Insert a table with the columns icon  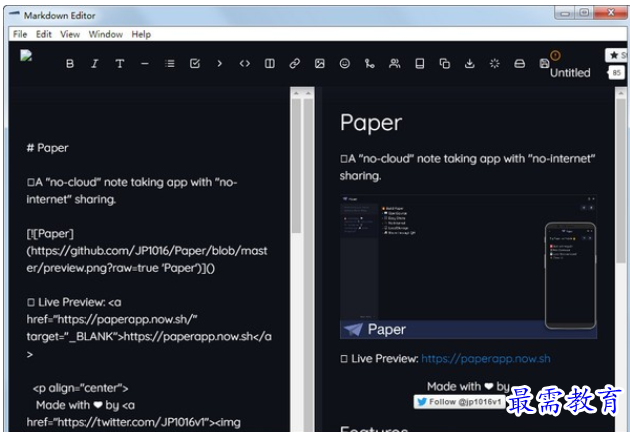coord(270,63)
